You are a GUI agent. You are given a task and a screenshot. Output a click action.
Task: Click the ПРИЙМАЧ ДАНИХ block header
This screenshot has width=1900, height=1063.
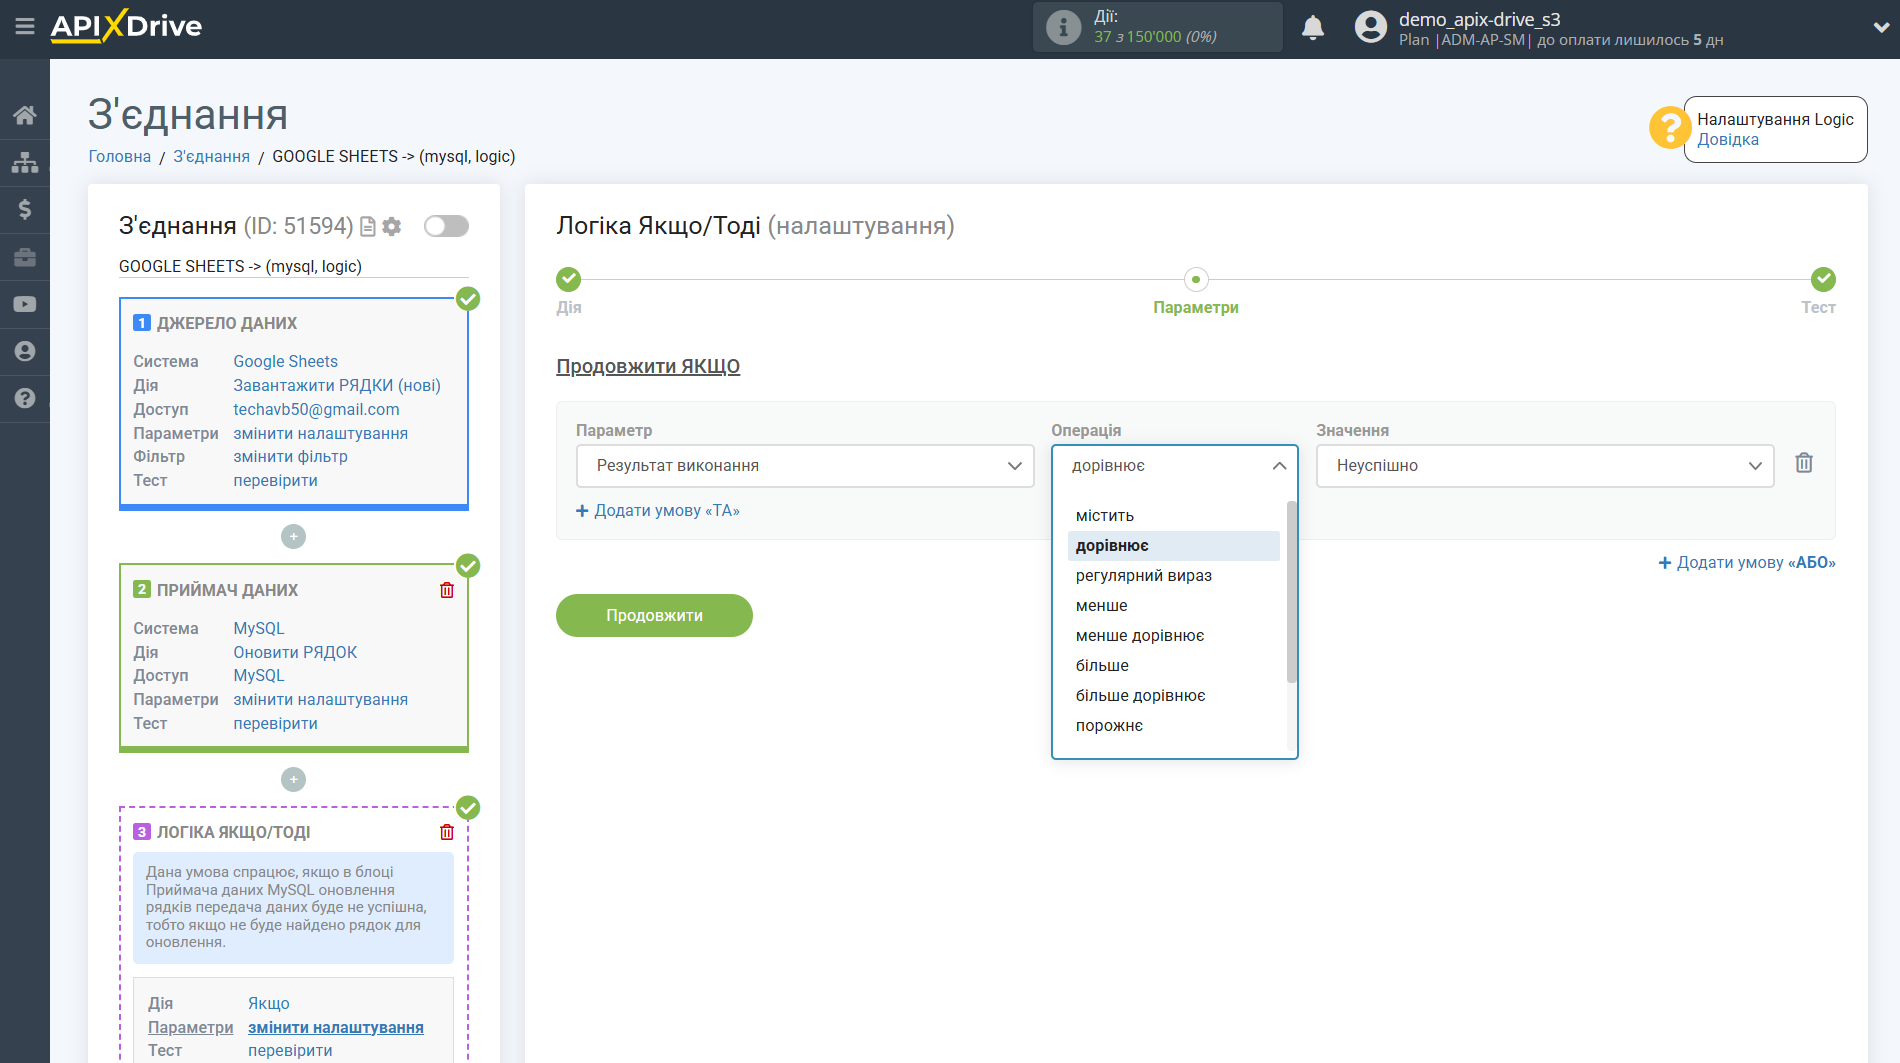click(x=227, y=590)
